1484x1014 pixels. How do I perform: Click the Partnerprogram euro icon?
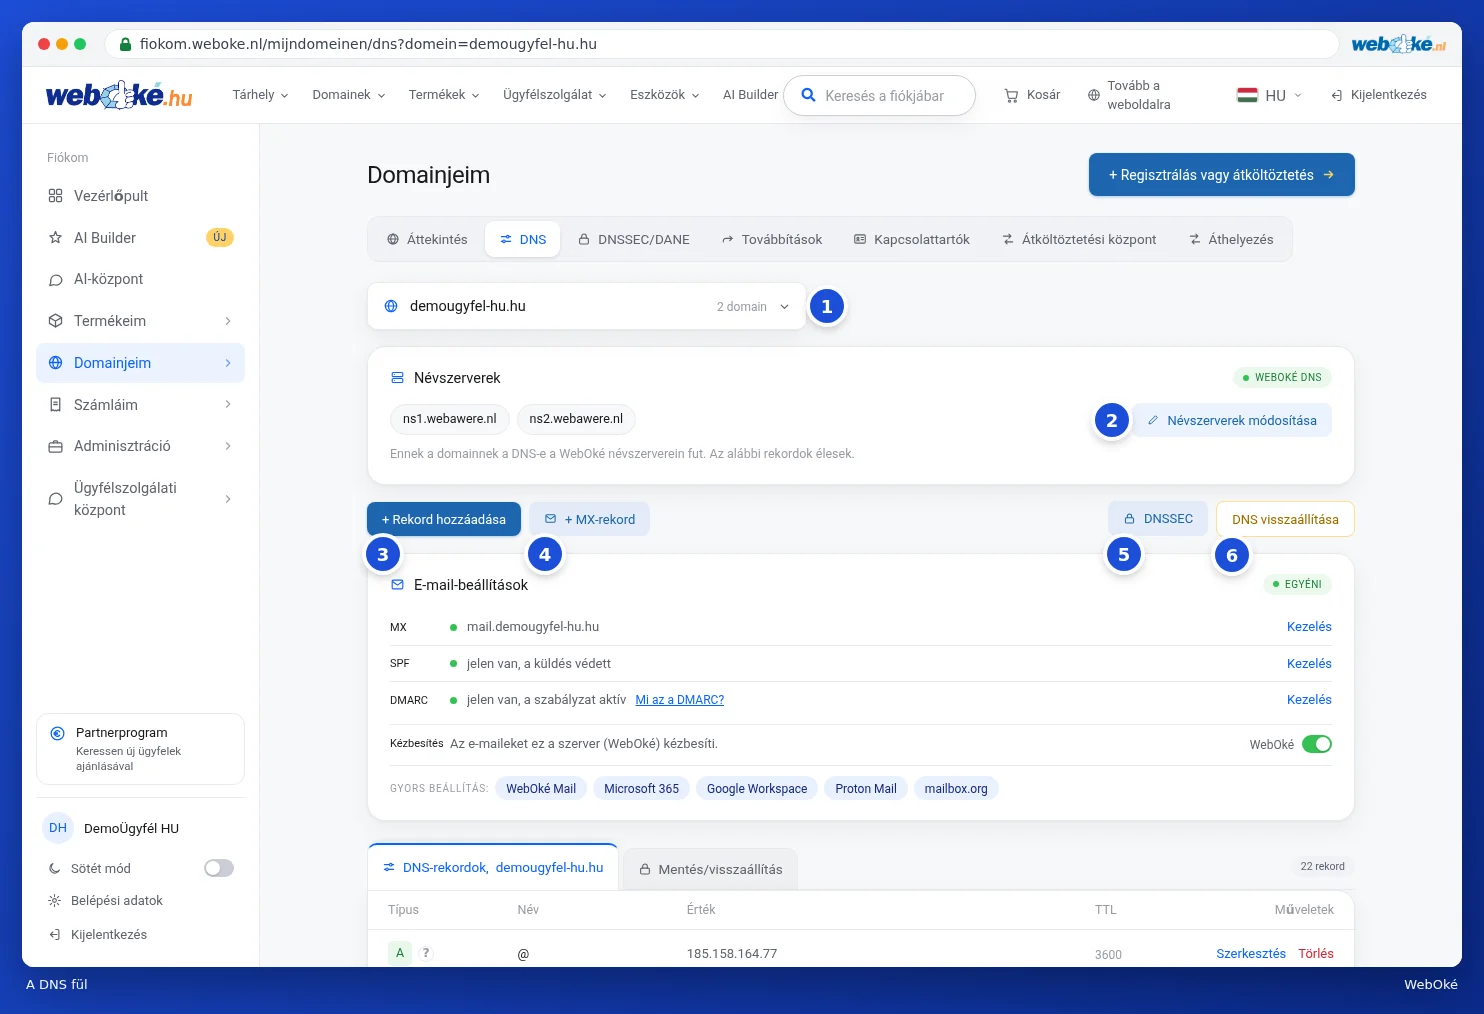(x=58, y=733)
